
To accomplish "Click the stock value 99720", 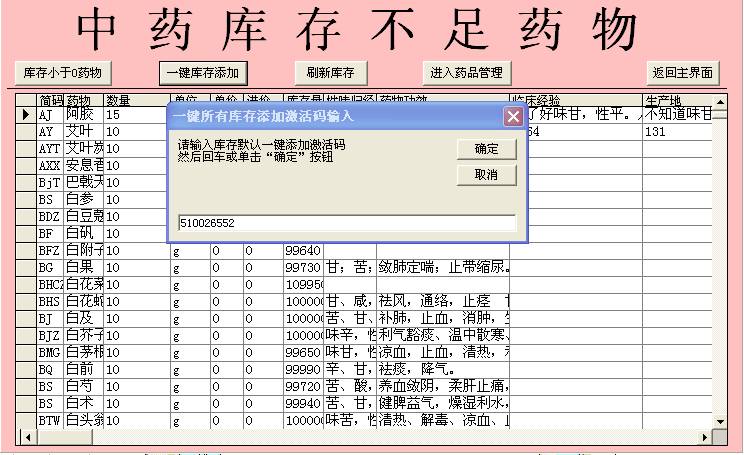I will tap(303, 387).
